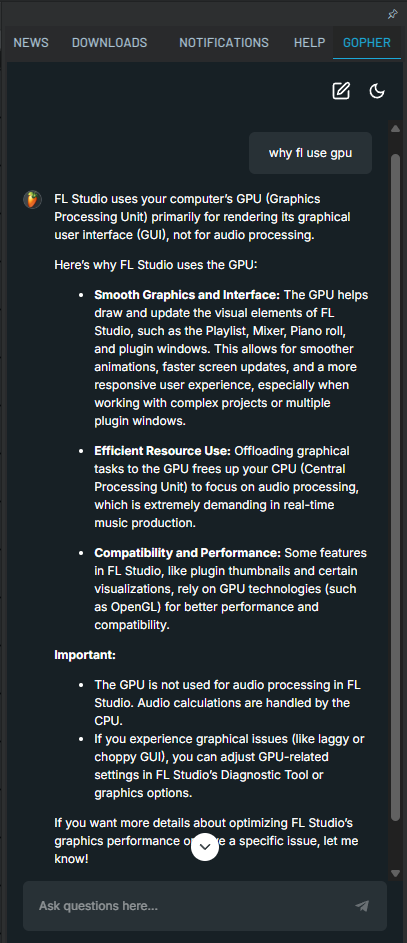The width and height of the screenshot is (407, 943).
Task: Click the 'why fl use gpu' message bubble
Action: click(x=310, y=153)
